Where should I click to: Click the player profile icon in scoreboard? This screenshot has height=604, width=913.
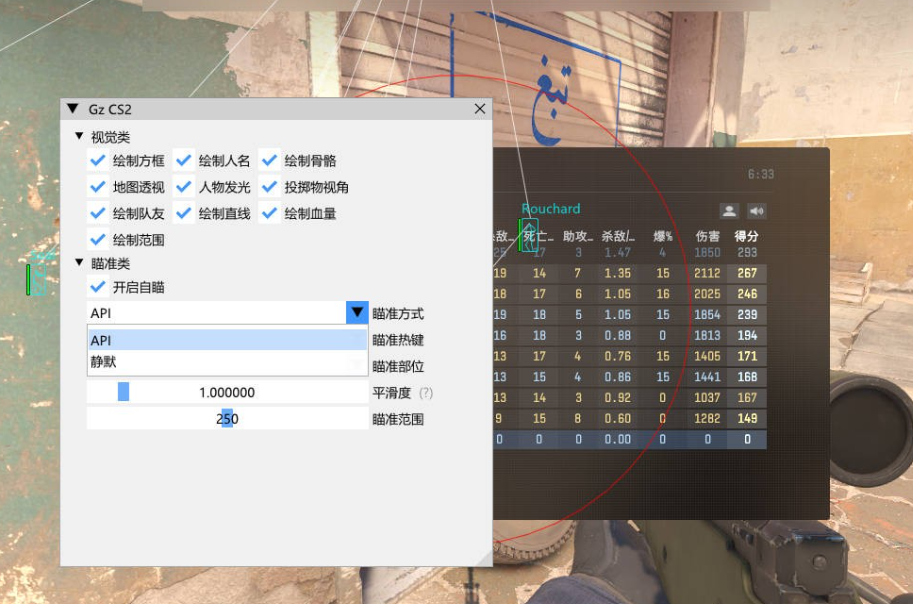(x=729, y=211)
